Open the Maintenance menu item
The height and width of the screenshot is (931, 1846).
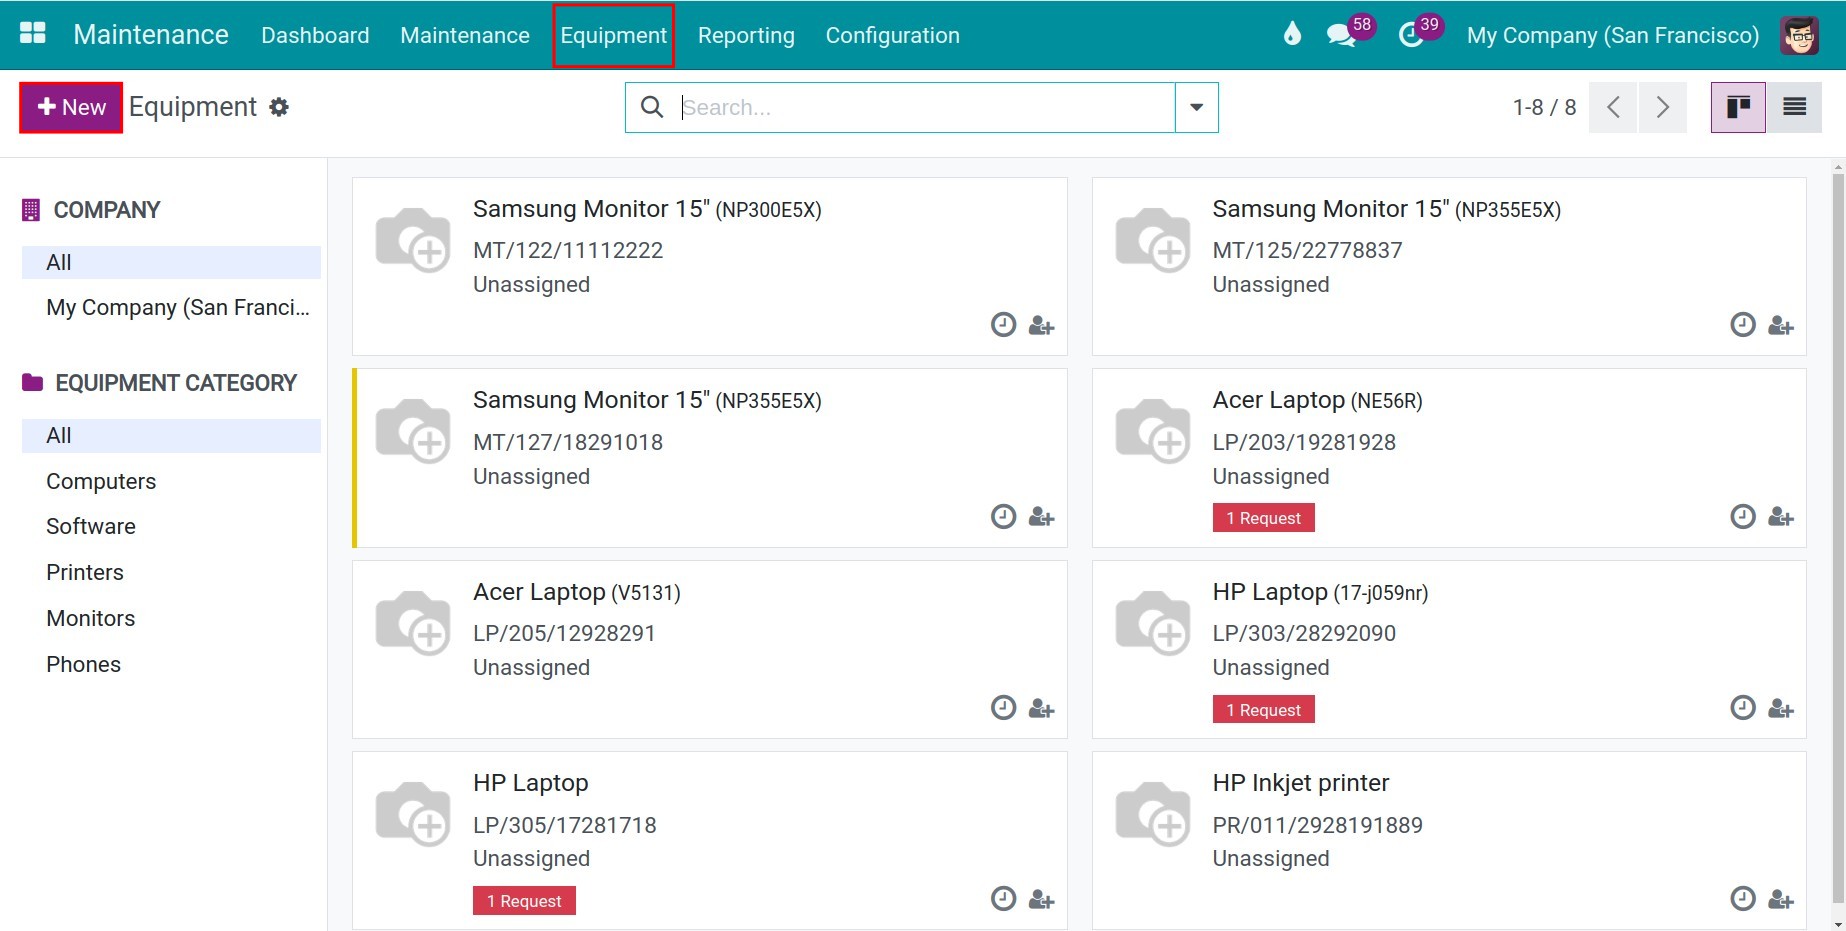tap(465, 35)
